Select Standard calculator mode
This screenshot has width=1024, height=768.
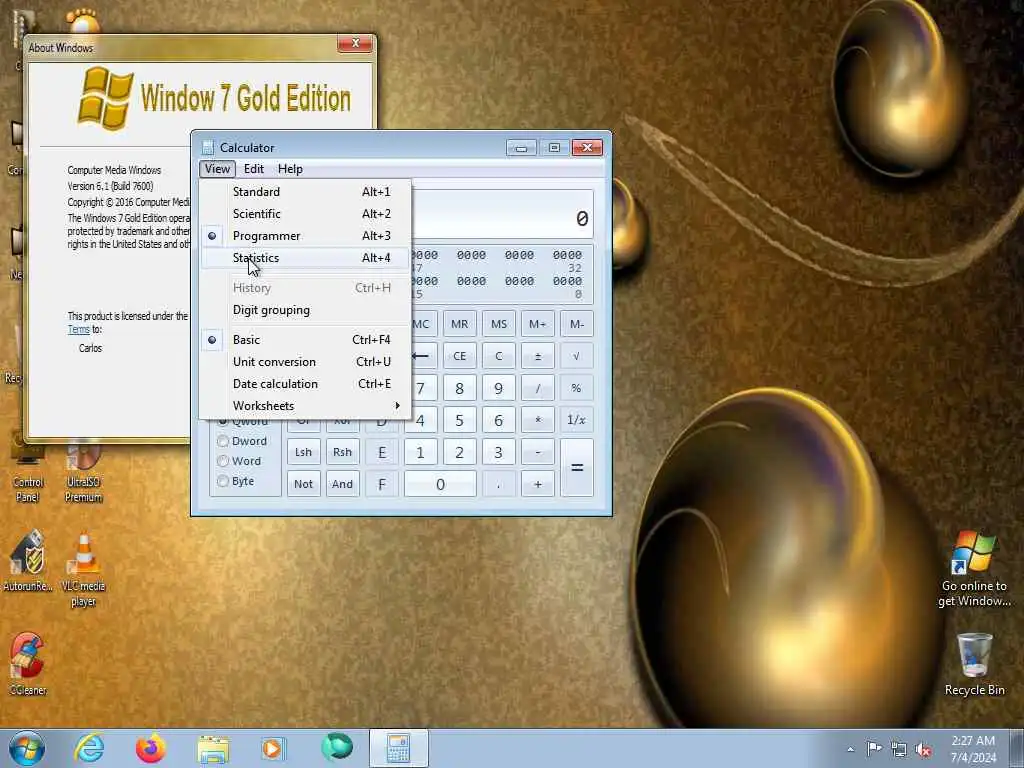305,191
